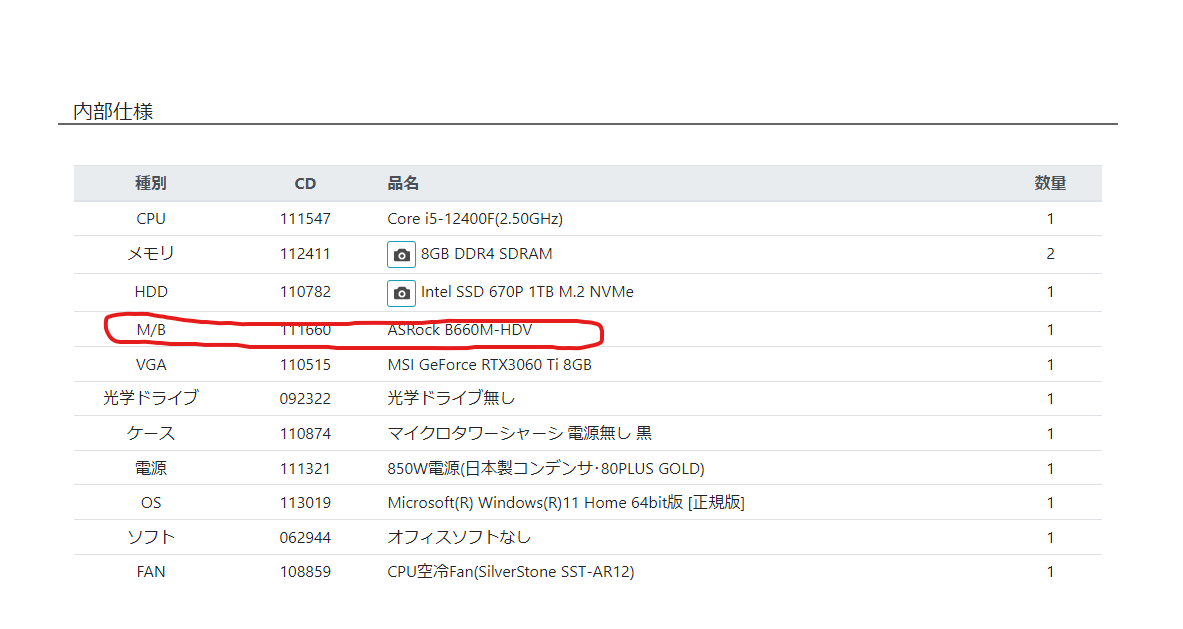Select quantity 1 in the OS row
1183x629 pixels.
click(1050, 503)
